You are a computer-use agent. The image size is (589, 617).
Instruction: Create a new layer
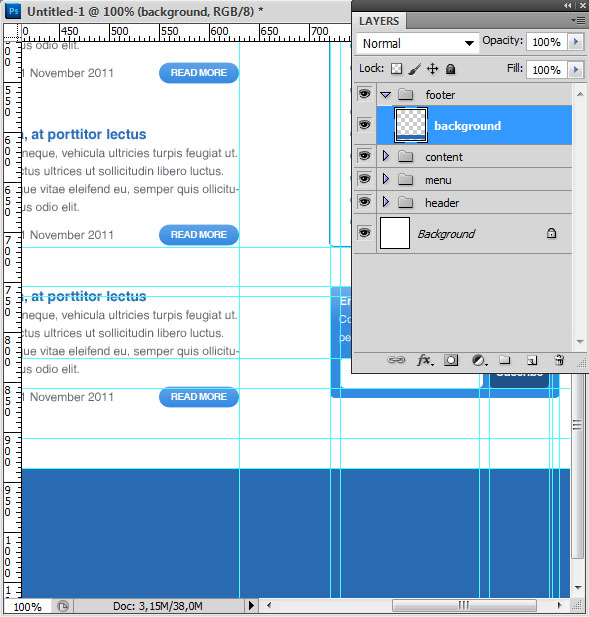pyautogui.click(x=532, y=360)
